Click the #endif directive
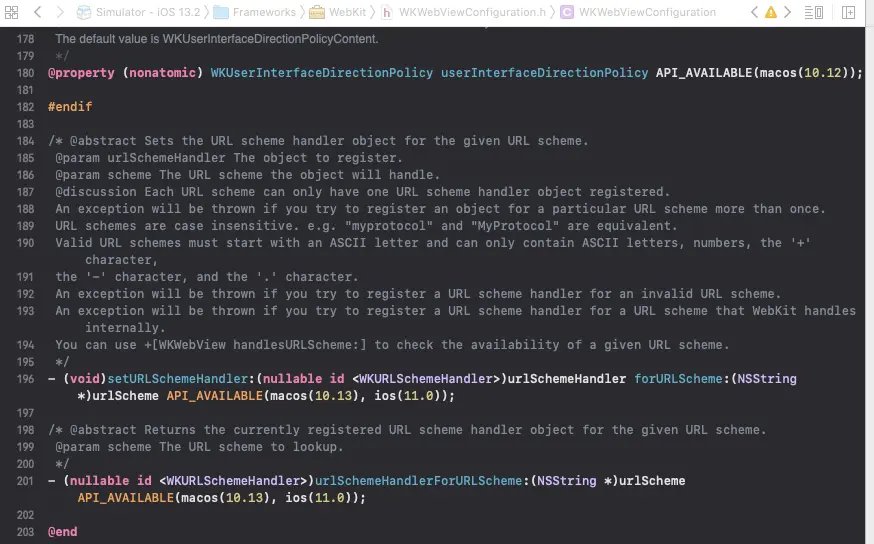Screen dimensions: 874x544 click(70, 107)
